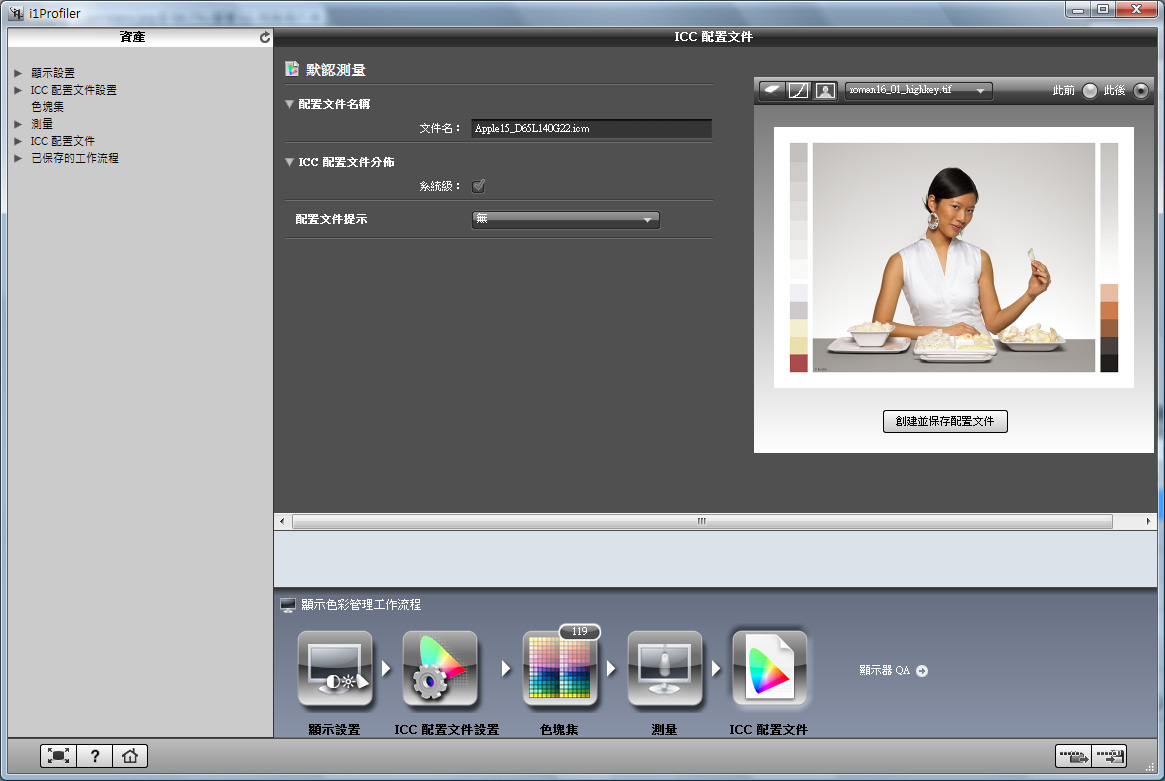Open the ICC 配置文件設置 workflow step icon
Image resolution: width=1165 pixels, height=781 pixels.
[x=440, y=668]
